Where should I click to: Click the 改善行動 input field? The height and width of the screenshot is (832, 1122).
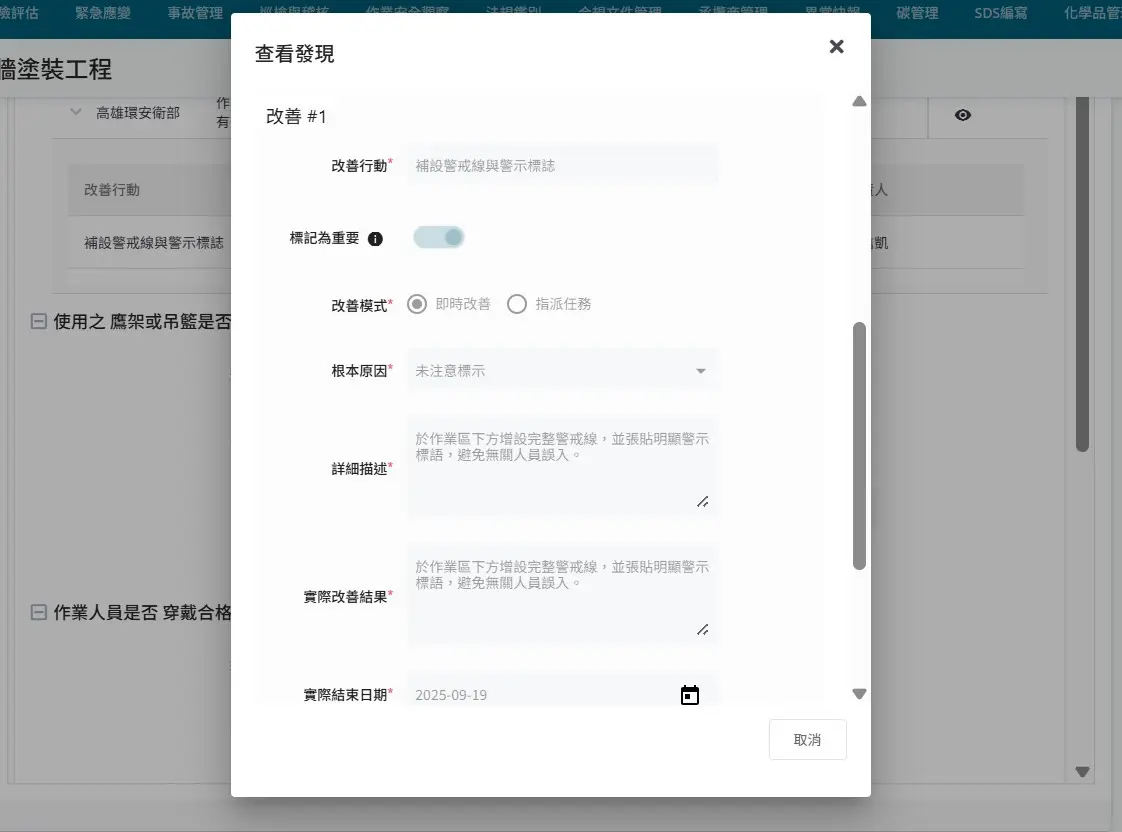[x=562, y=165]
